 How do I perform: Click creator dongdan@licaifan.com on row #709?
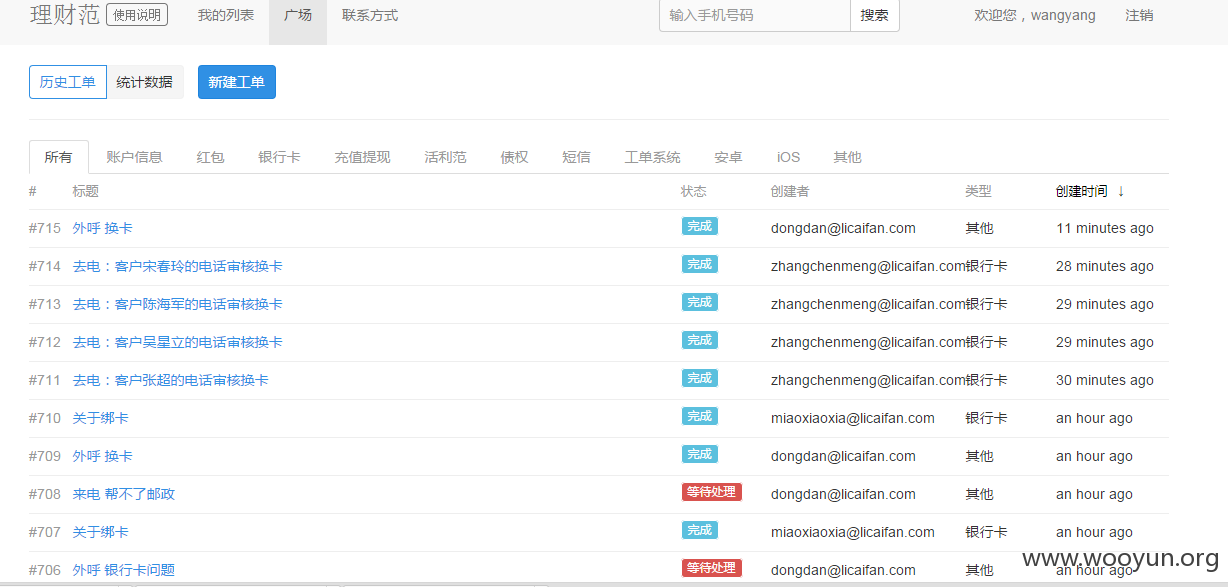[843, 456]
